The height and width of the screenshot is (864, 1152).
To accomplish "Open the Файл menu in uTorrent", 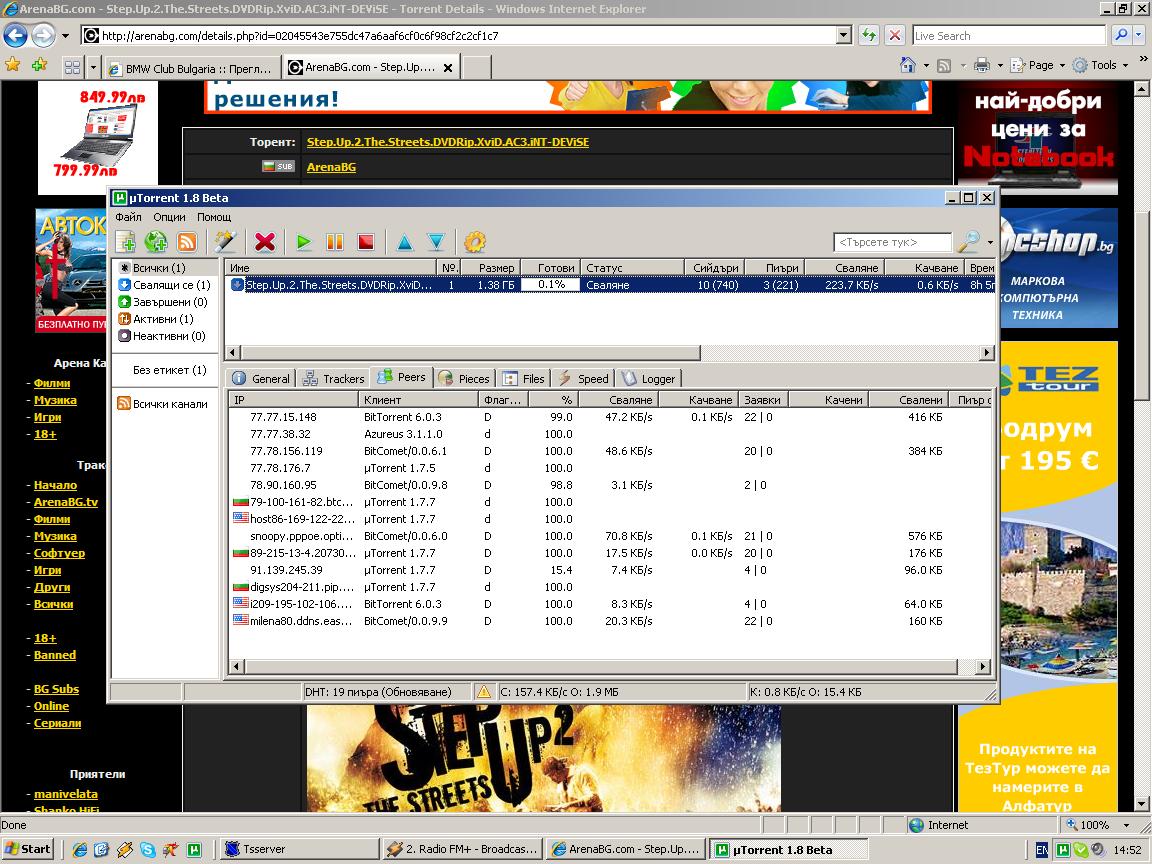I will 129,217.
